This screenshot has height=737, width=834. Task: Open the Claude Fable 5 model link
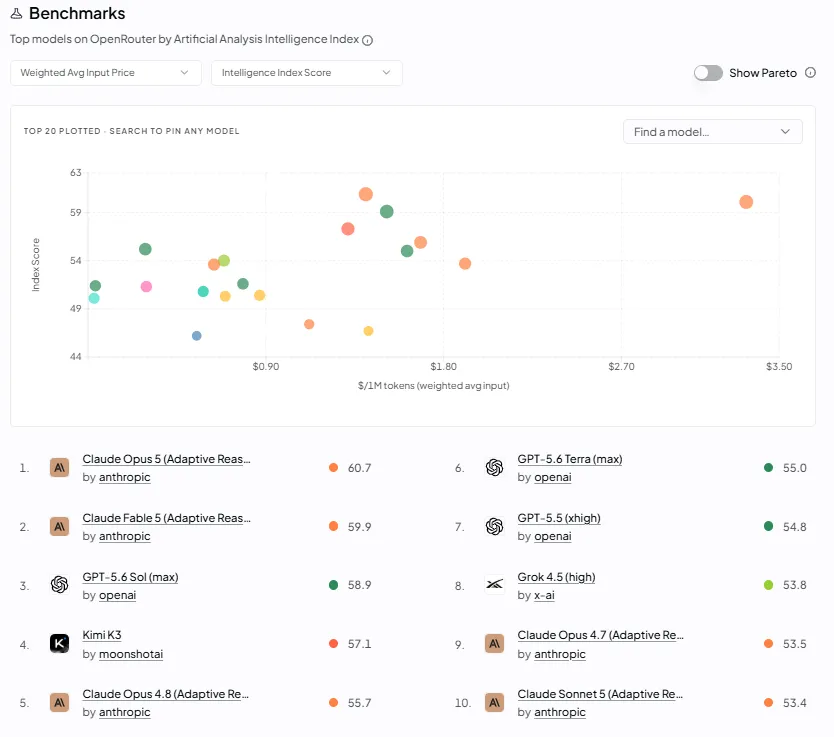166,518
